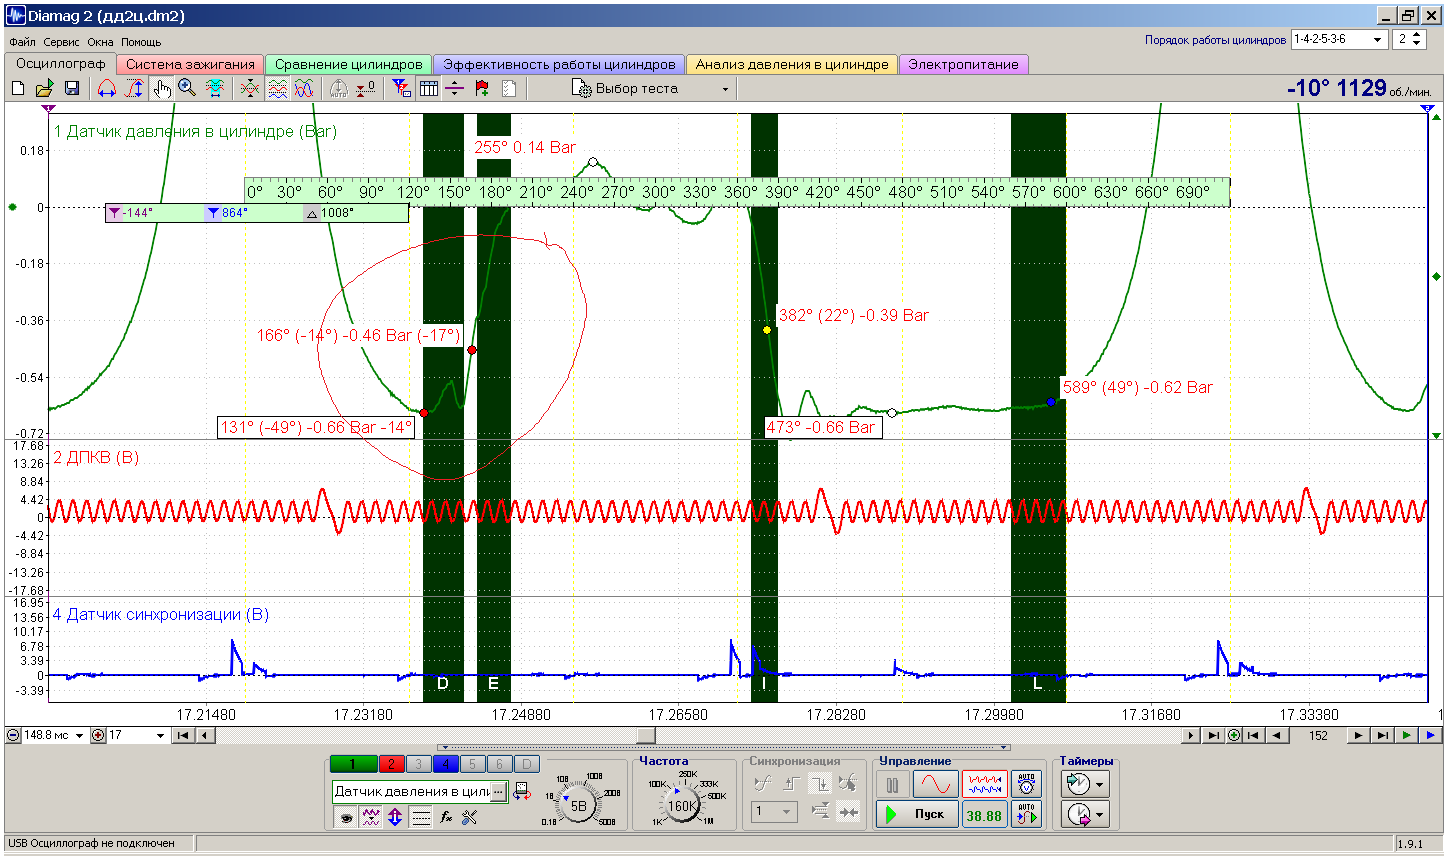Switch to Анализ давления в цилиндре tab
The width and height of the screenshot is (1448, 856).
(x=792, y=64)
